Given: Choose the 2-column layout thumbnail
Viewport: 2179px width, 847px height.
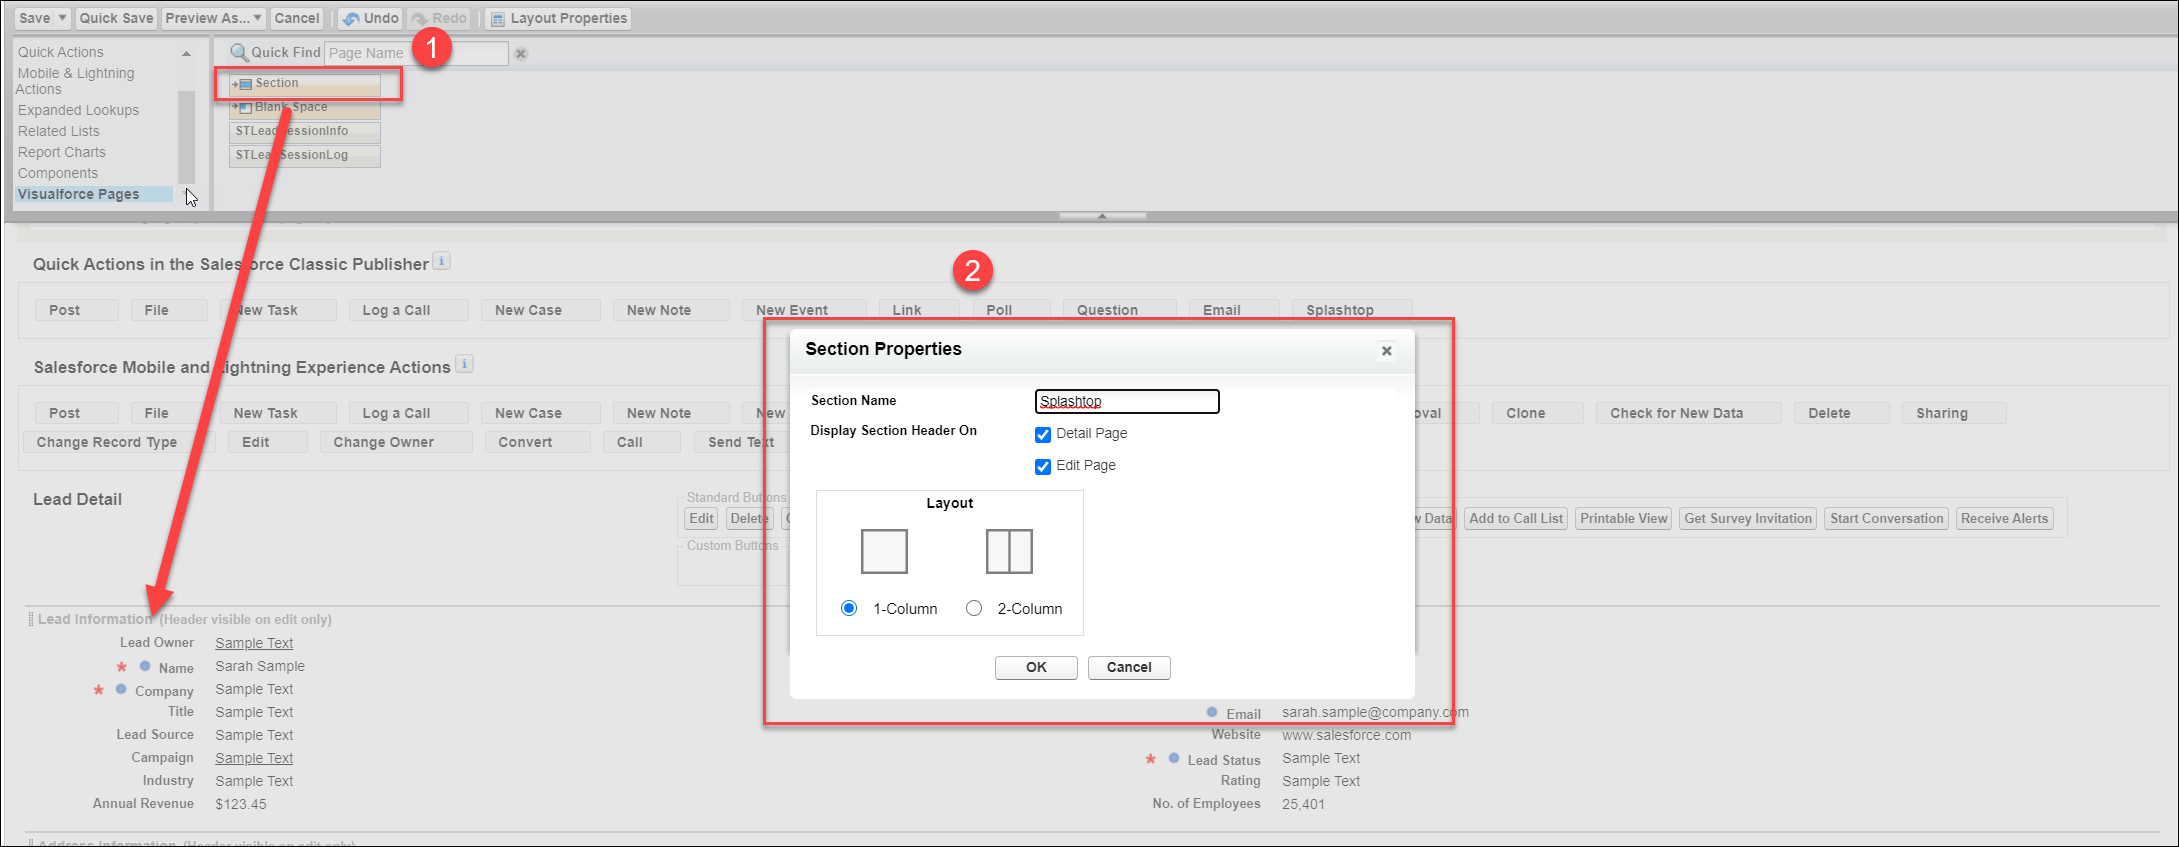Looking at the screenshot, I should click(1009, 551).
